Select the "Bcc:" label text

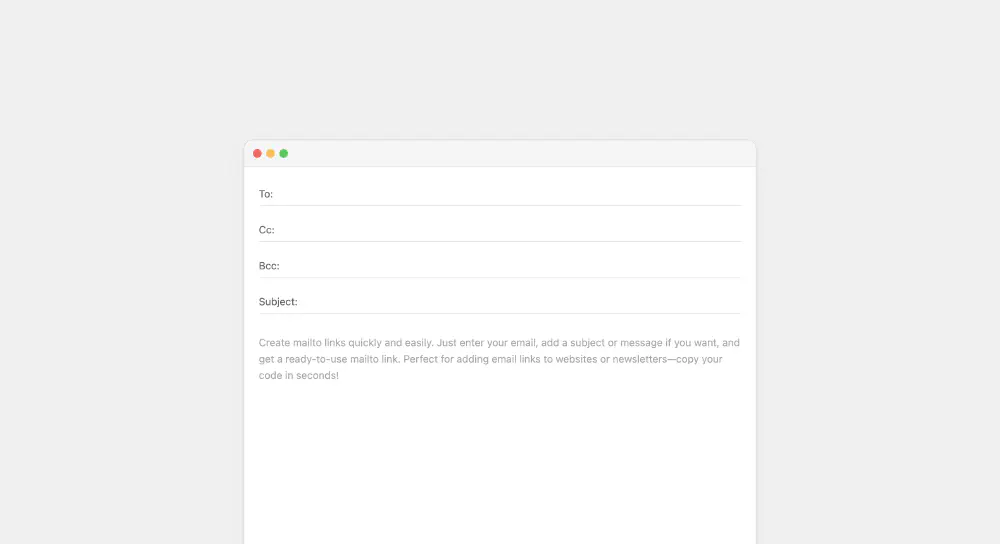[269, 266]
